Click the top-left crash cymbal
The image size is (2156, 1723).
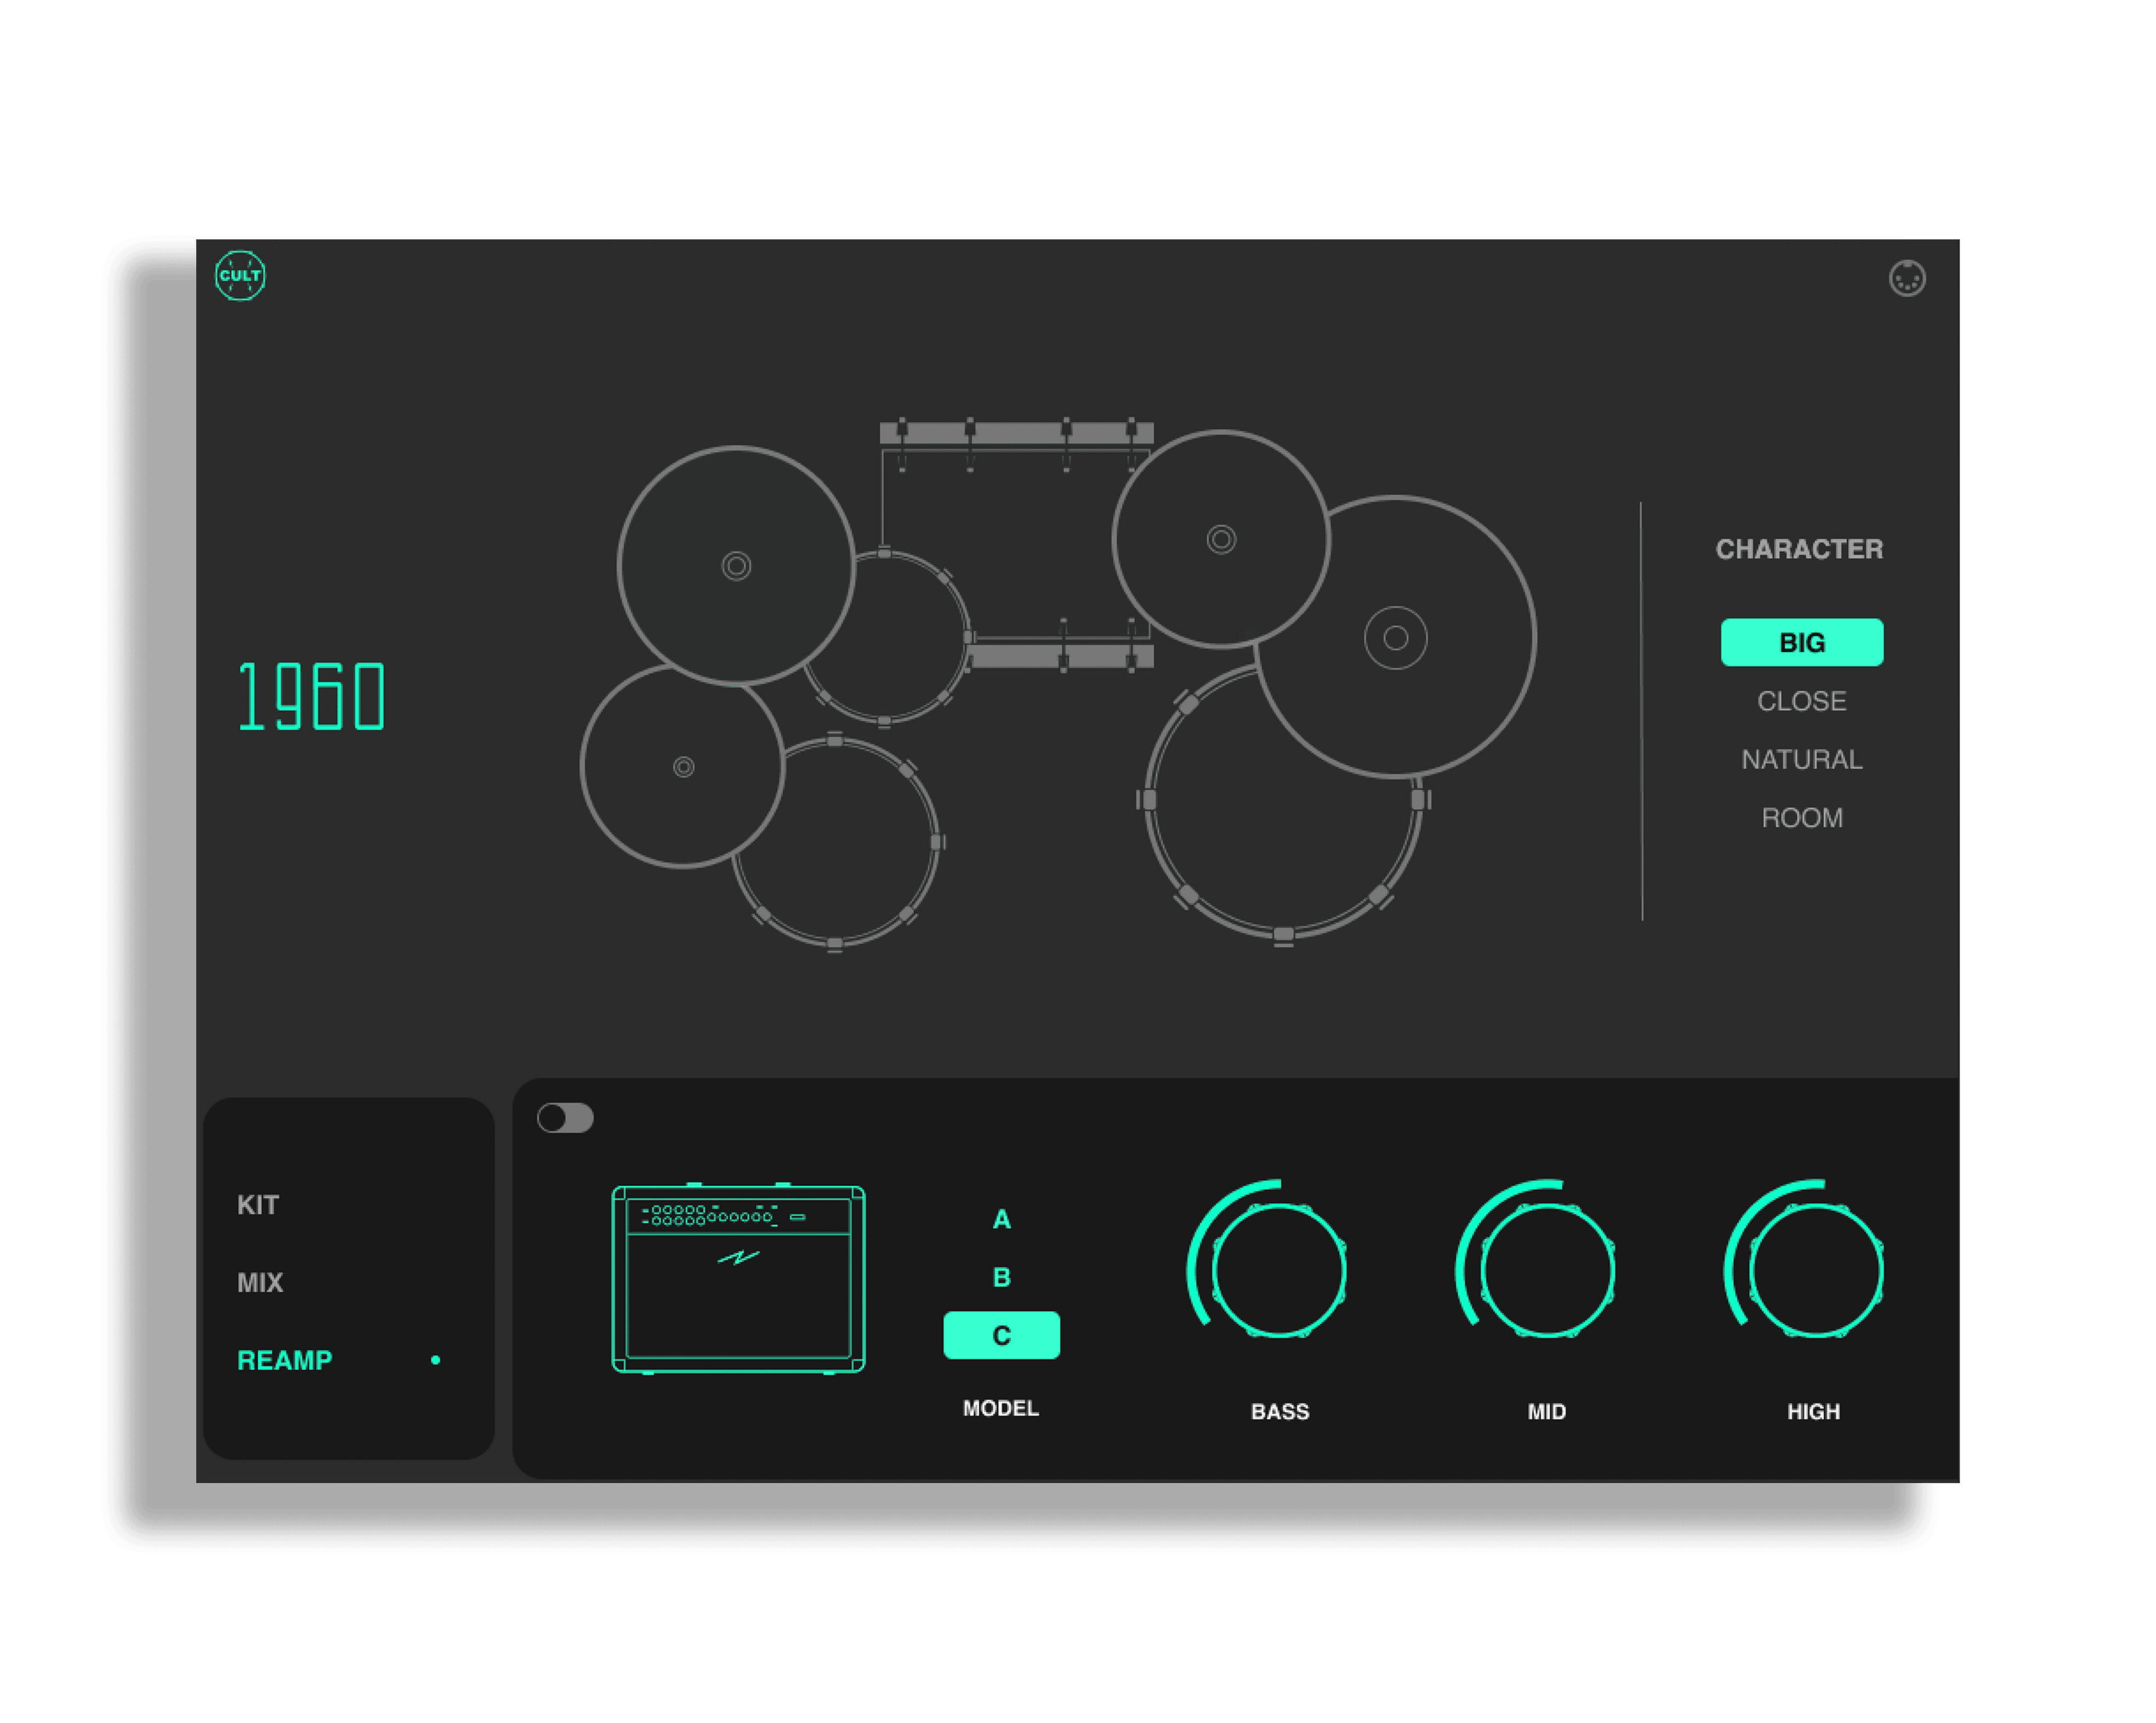pos(736,566)
